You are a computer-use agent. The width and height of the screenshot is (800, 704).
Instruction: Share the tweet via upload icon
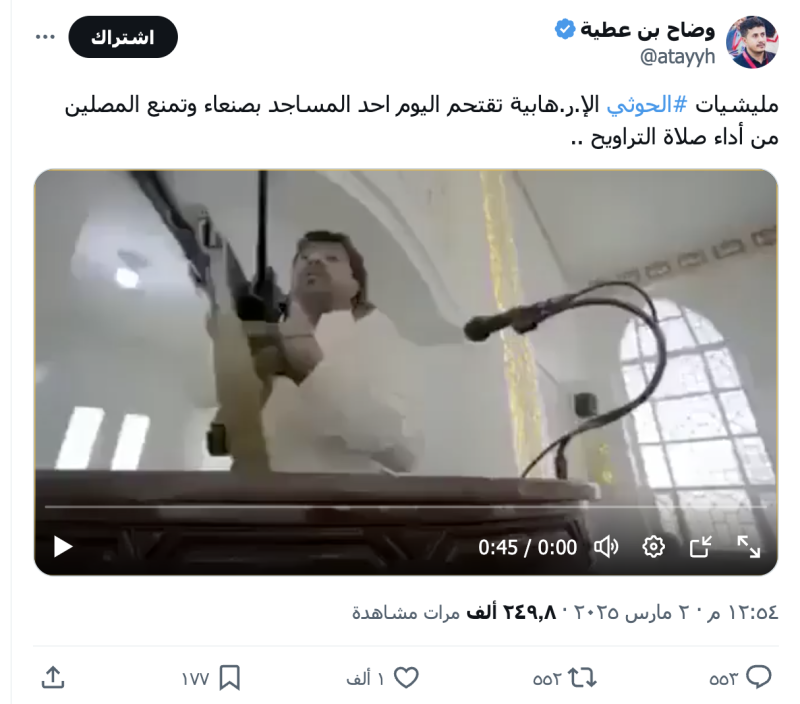53,677
